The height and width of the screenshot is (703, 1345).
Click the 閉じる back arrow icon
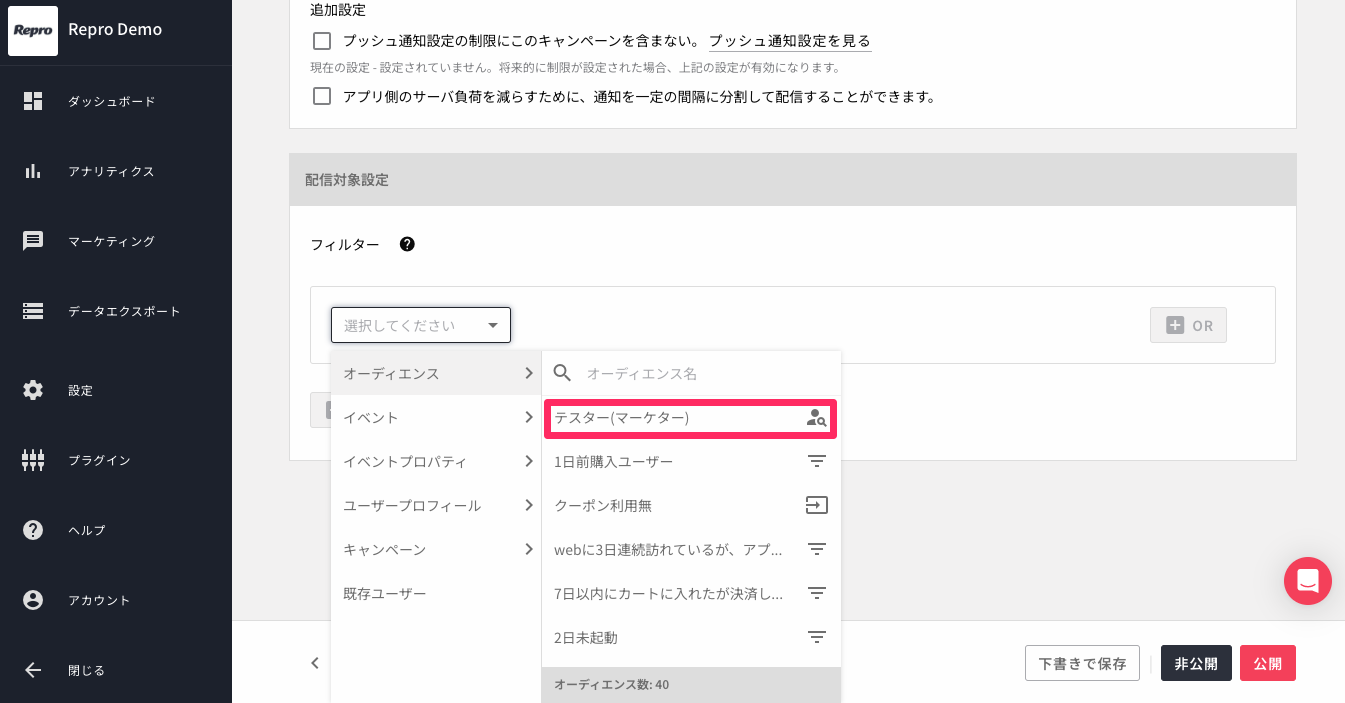[33, 670]
